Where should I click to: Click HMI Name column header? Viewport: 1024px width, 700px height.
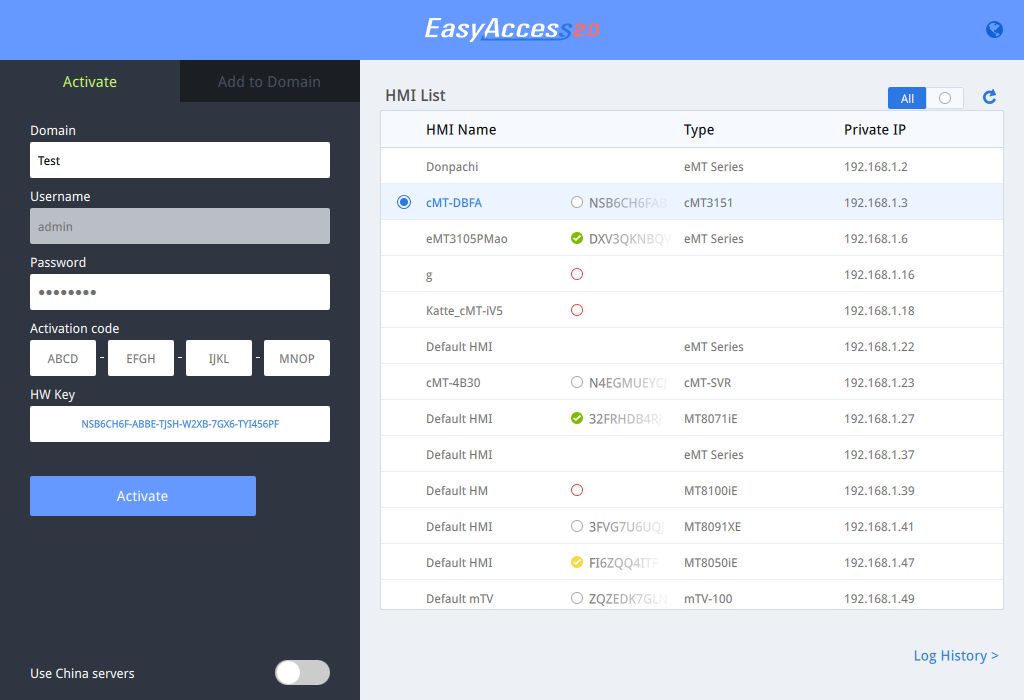(461, 130)
